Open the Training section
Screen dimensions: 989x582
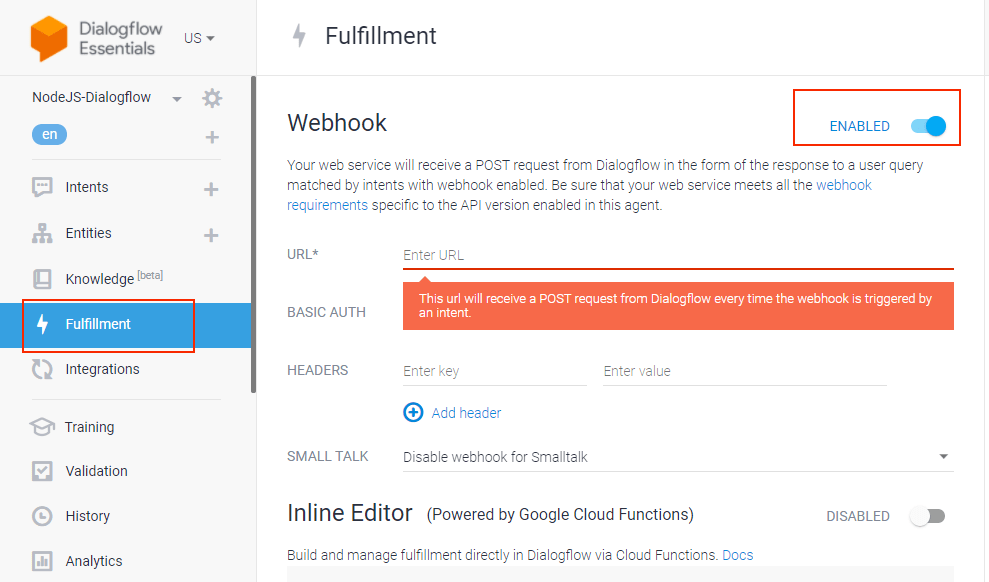(90, 427)
